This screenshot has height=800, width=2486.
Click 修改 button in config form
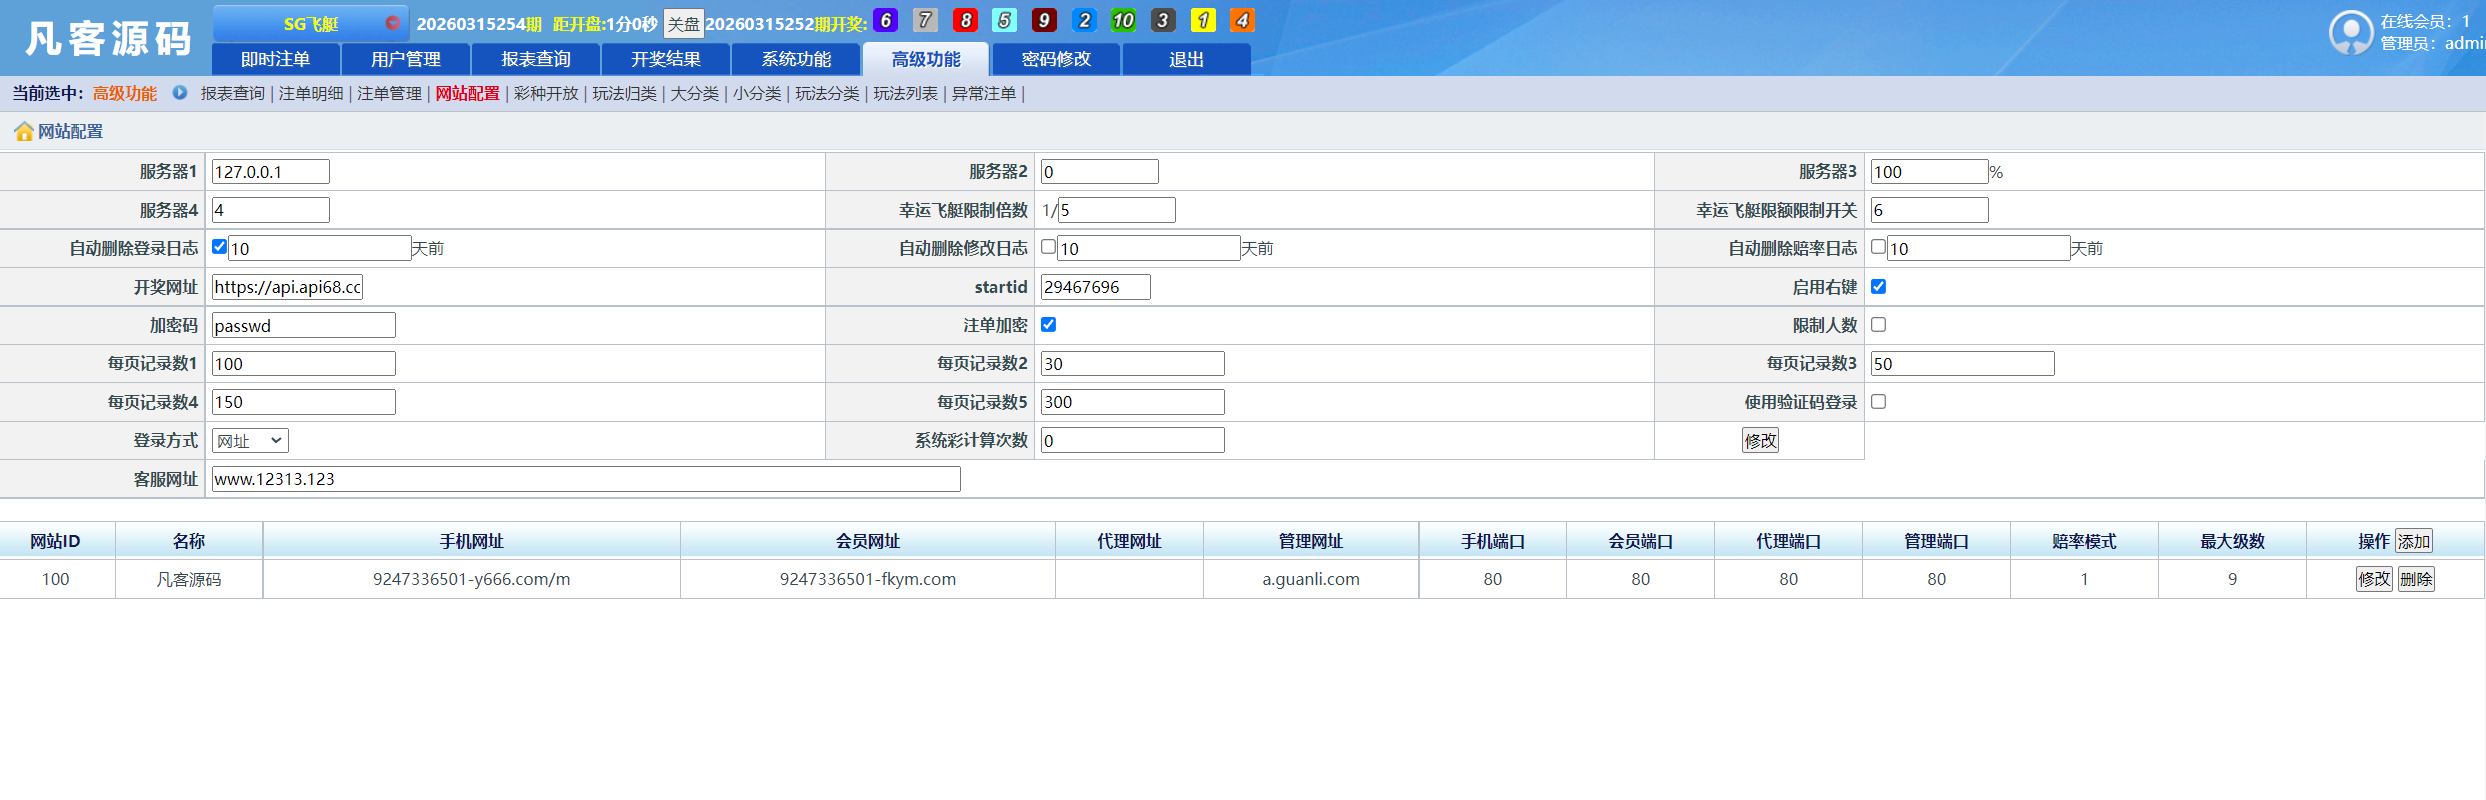tap(1760, 441)
